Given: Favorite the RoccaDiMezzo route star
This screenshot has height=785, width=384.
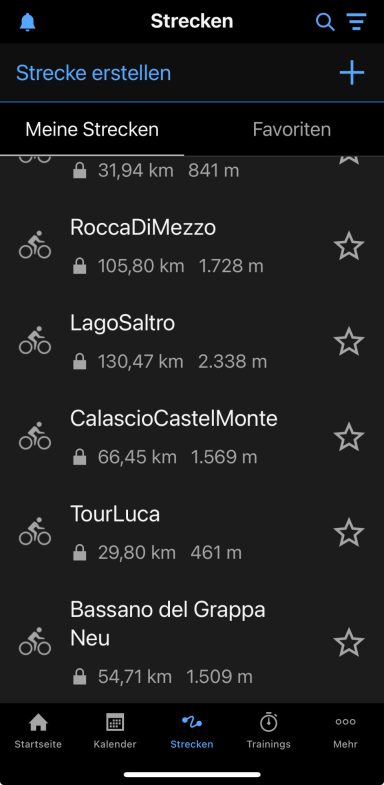Looking at the screenshot, I should [349, 246].
